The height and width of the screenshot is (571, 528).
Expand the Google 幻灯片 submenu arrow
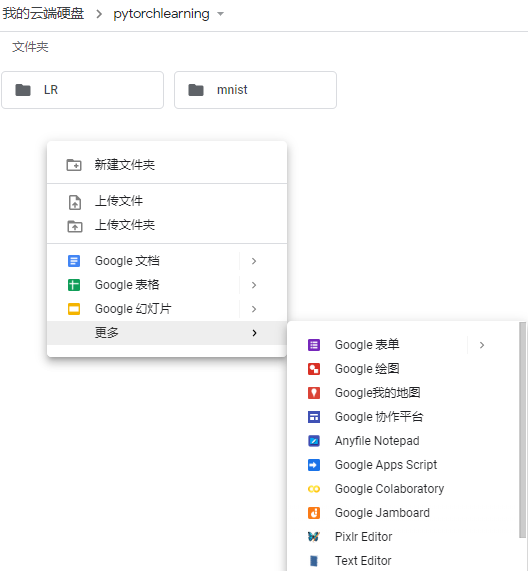[x=254, y=309]
